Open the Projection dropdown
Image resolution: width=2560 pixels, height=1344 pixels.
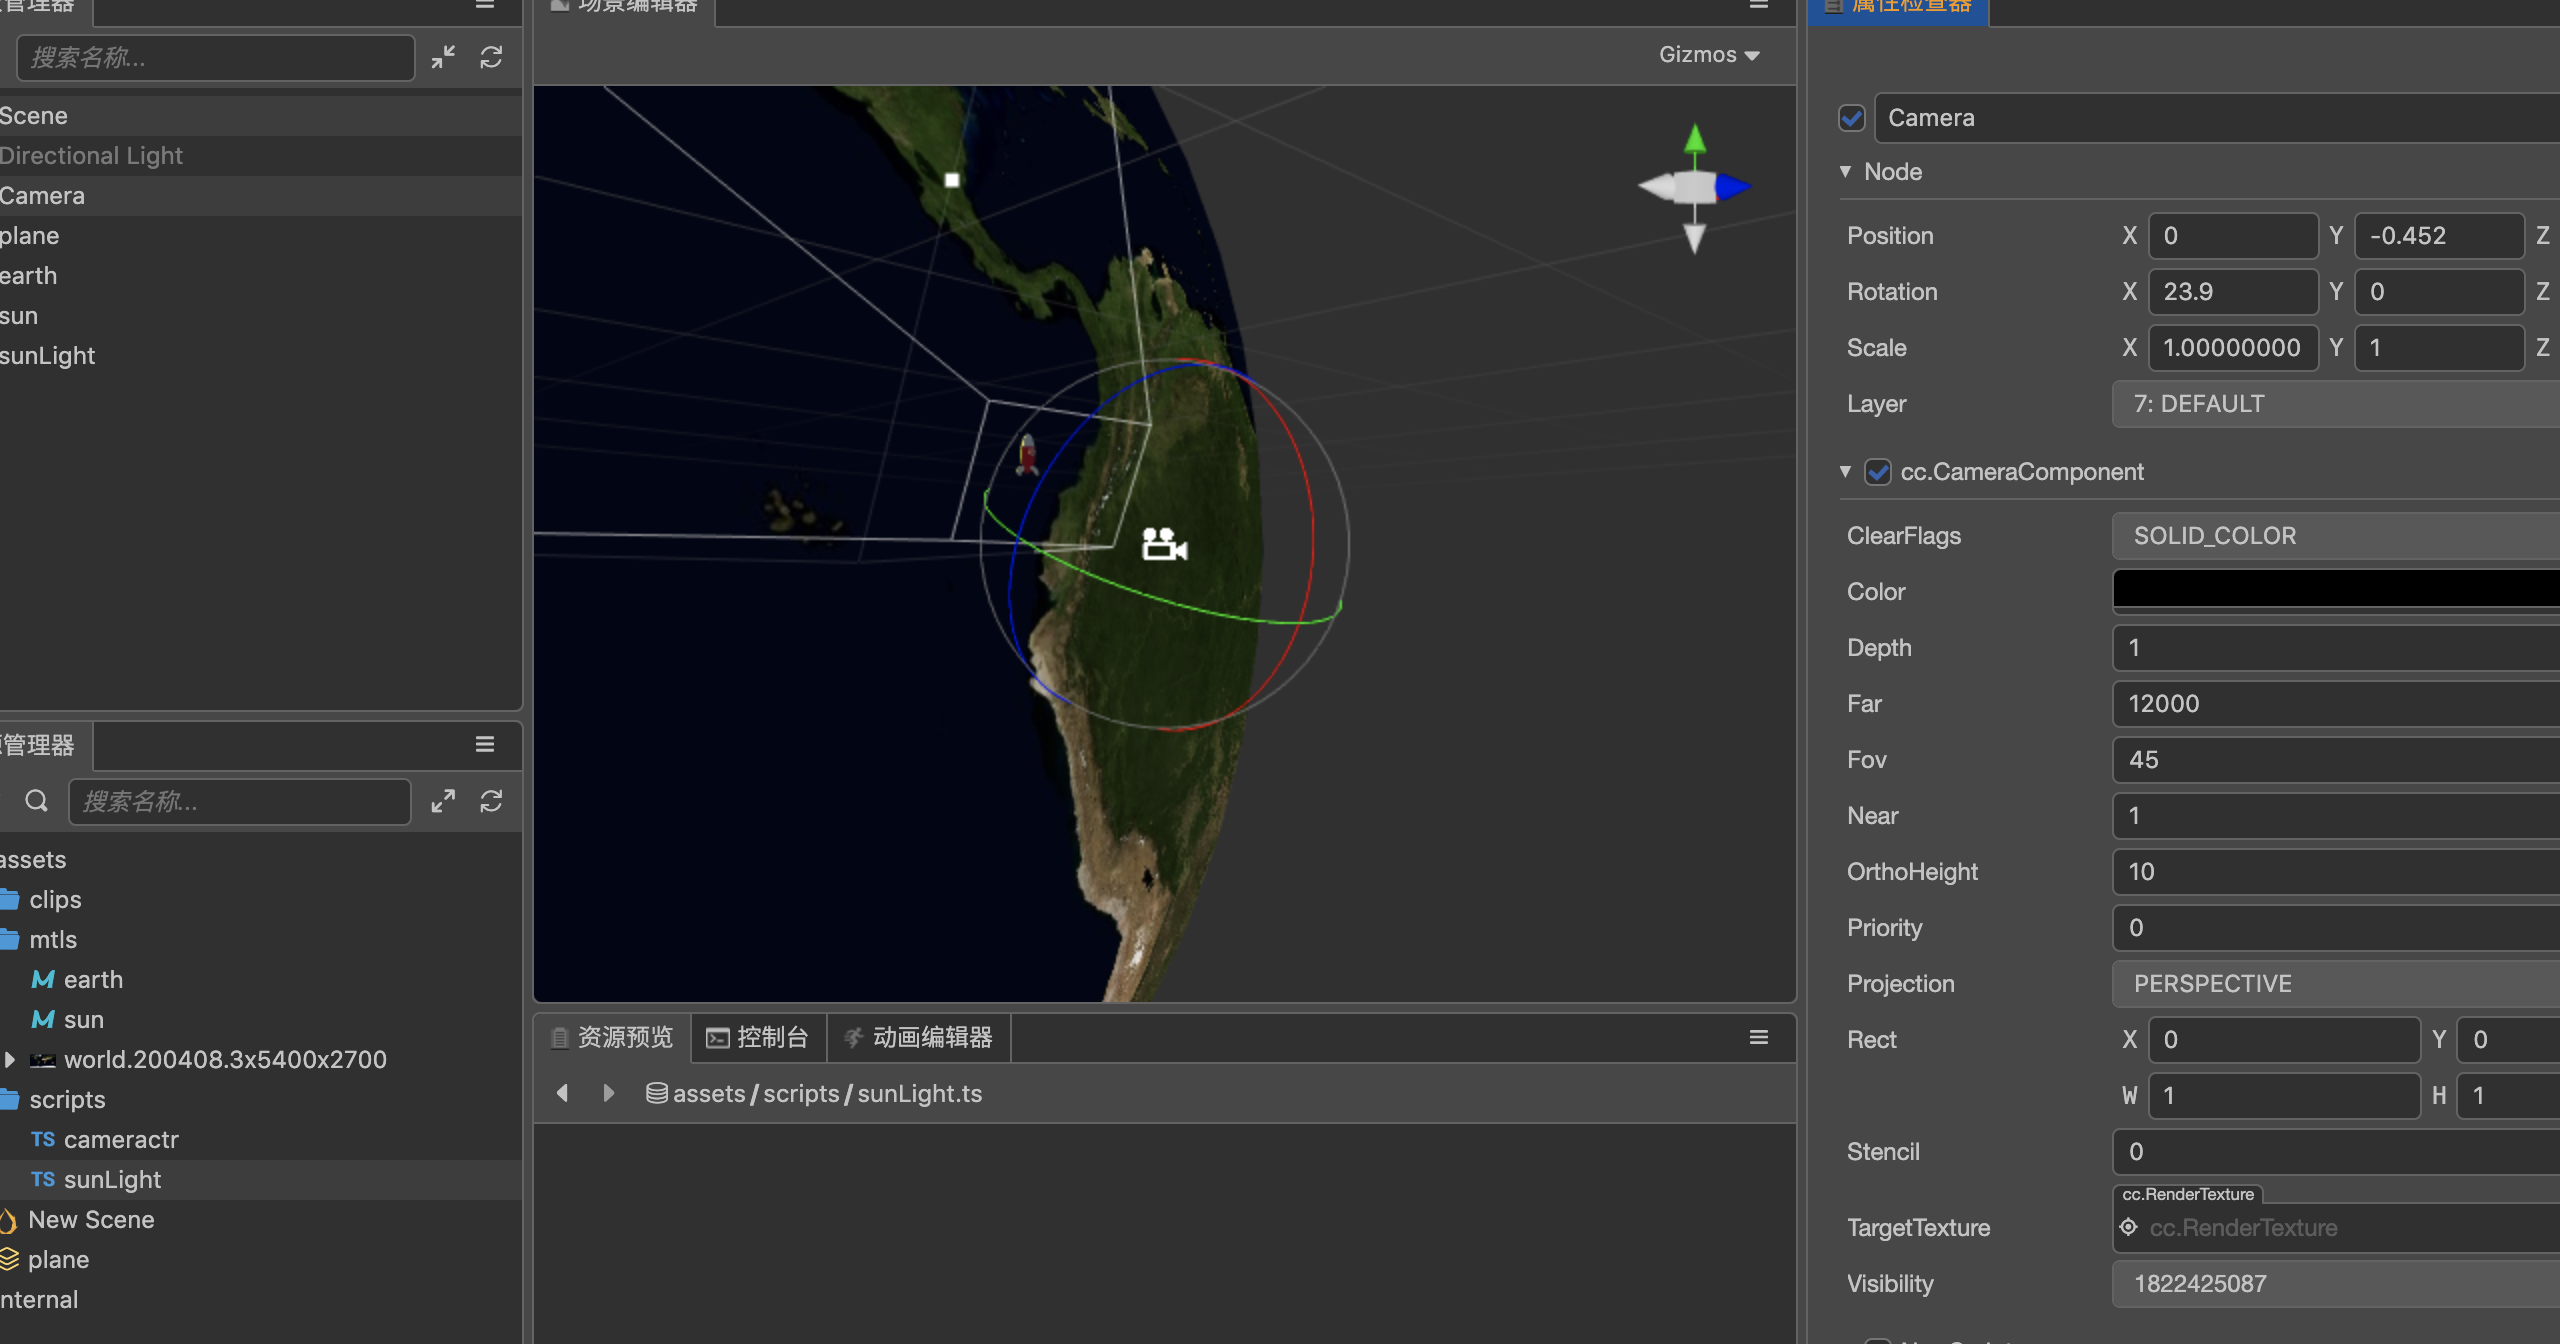[2336, 984]
